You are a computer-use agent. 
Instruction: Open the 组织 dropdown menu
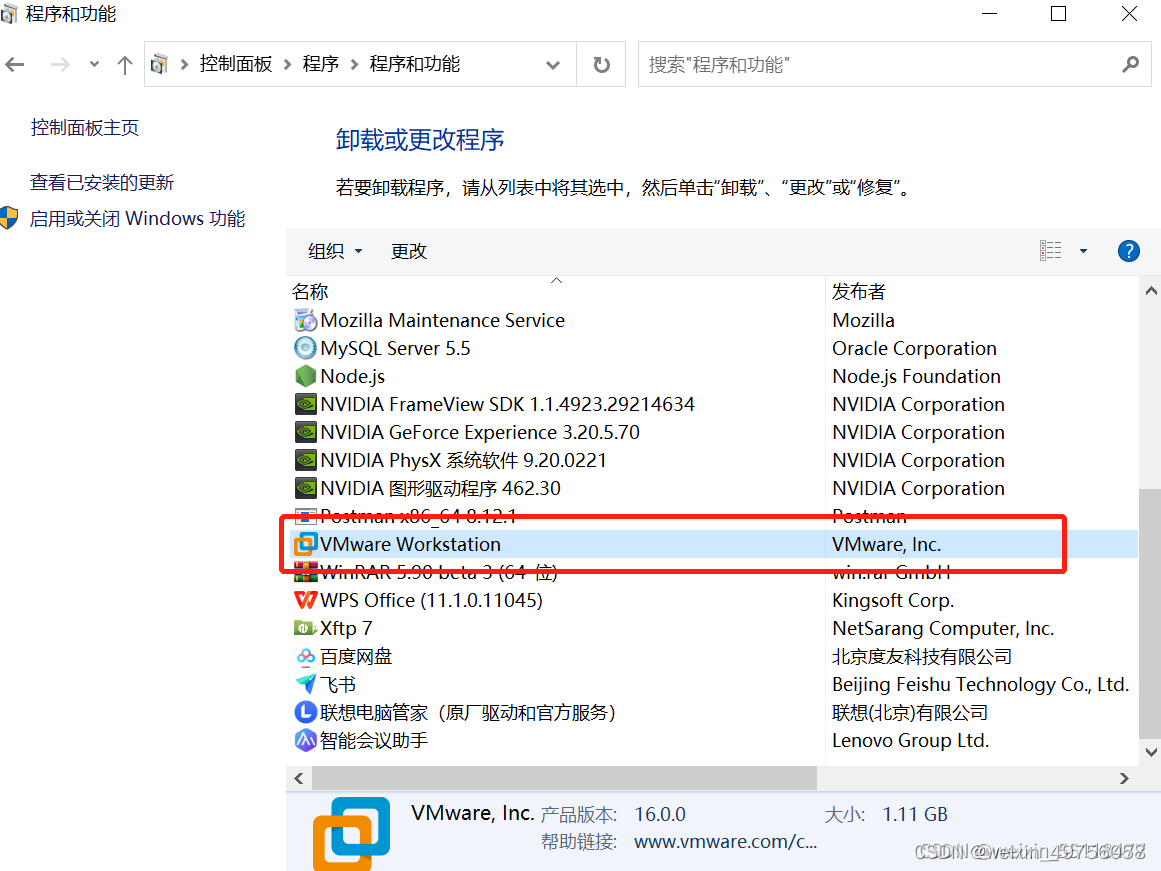click(x=335, y=251)
